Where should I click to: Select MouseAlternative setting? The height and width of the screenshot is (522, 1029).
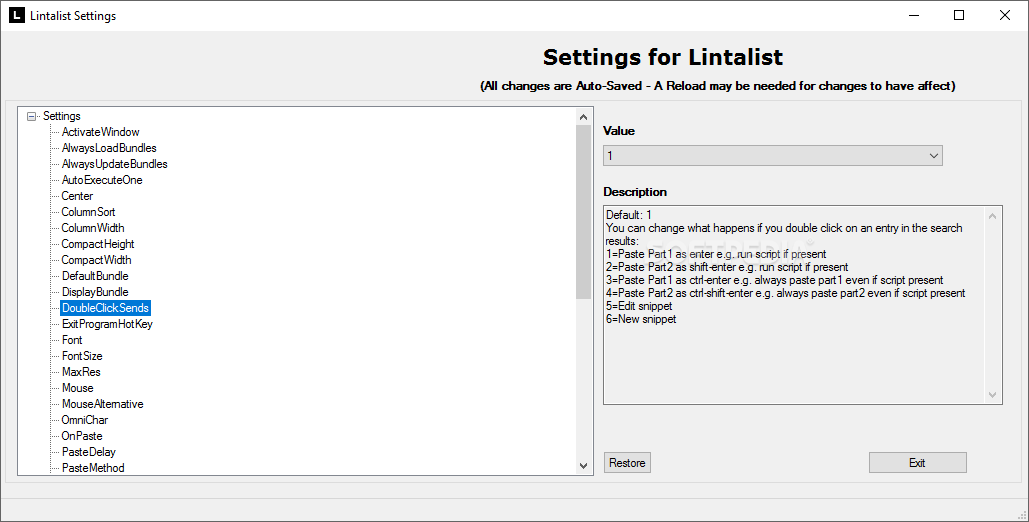tap(102, 404)
